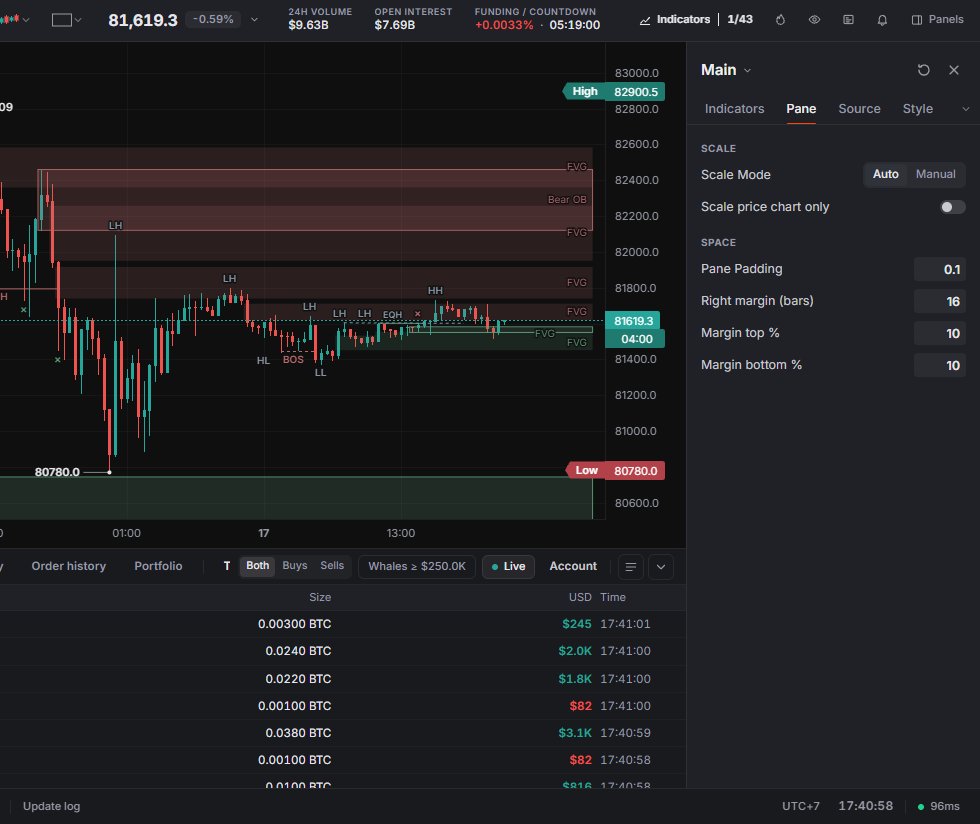Click the T trades filter icon

click(x=227, y=566)
